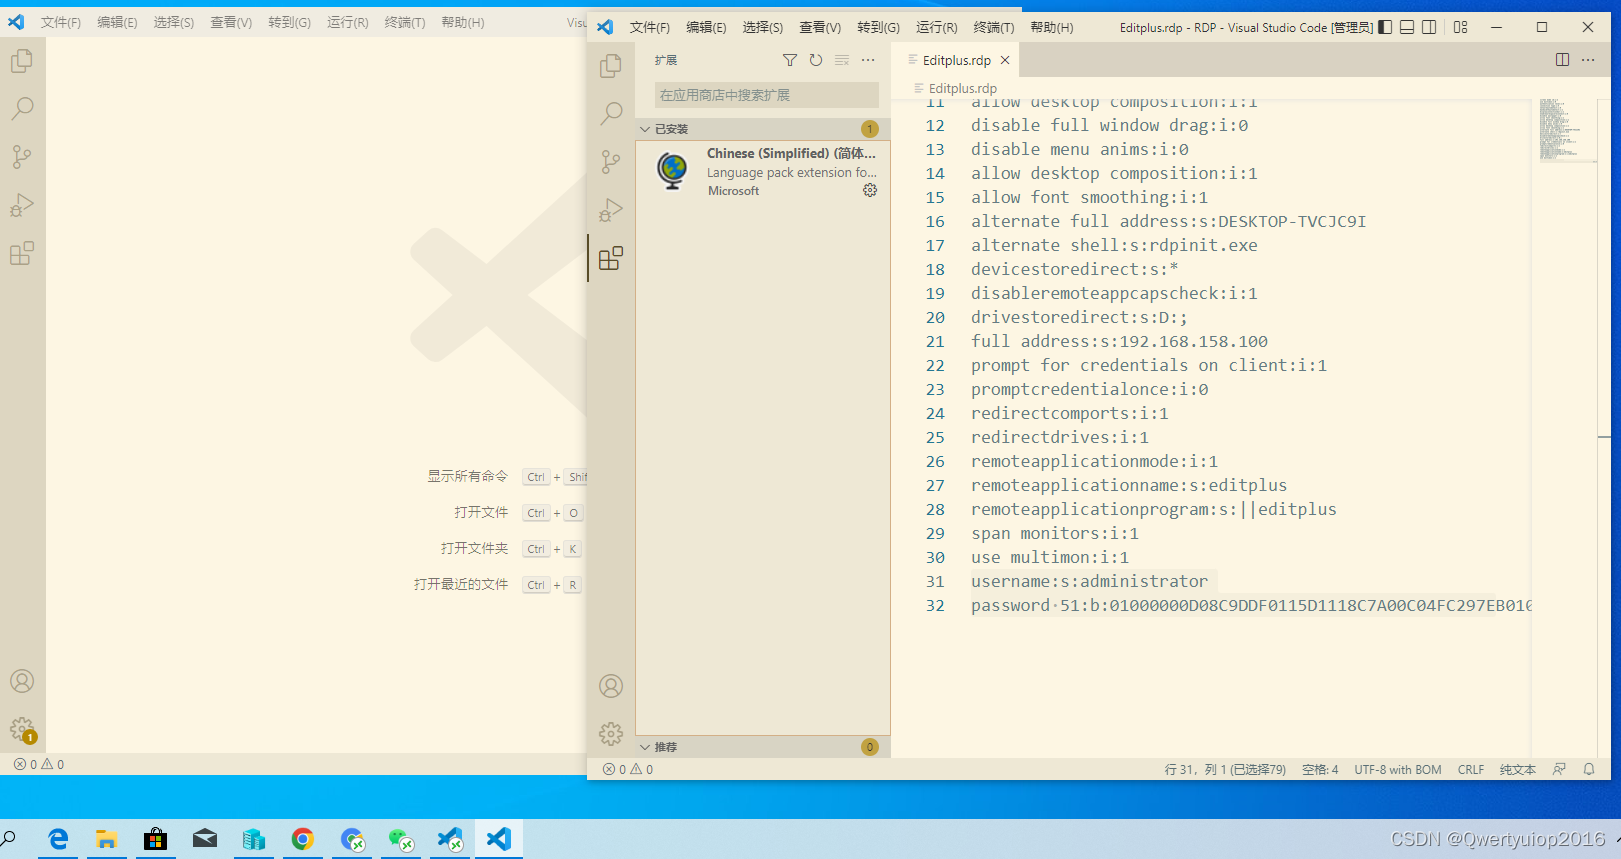This screenshot has height=859, width=1621.
Task: Click 打开文件 in background welcome screen
Action: coord(481,512)
